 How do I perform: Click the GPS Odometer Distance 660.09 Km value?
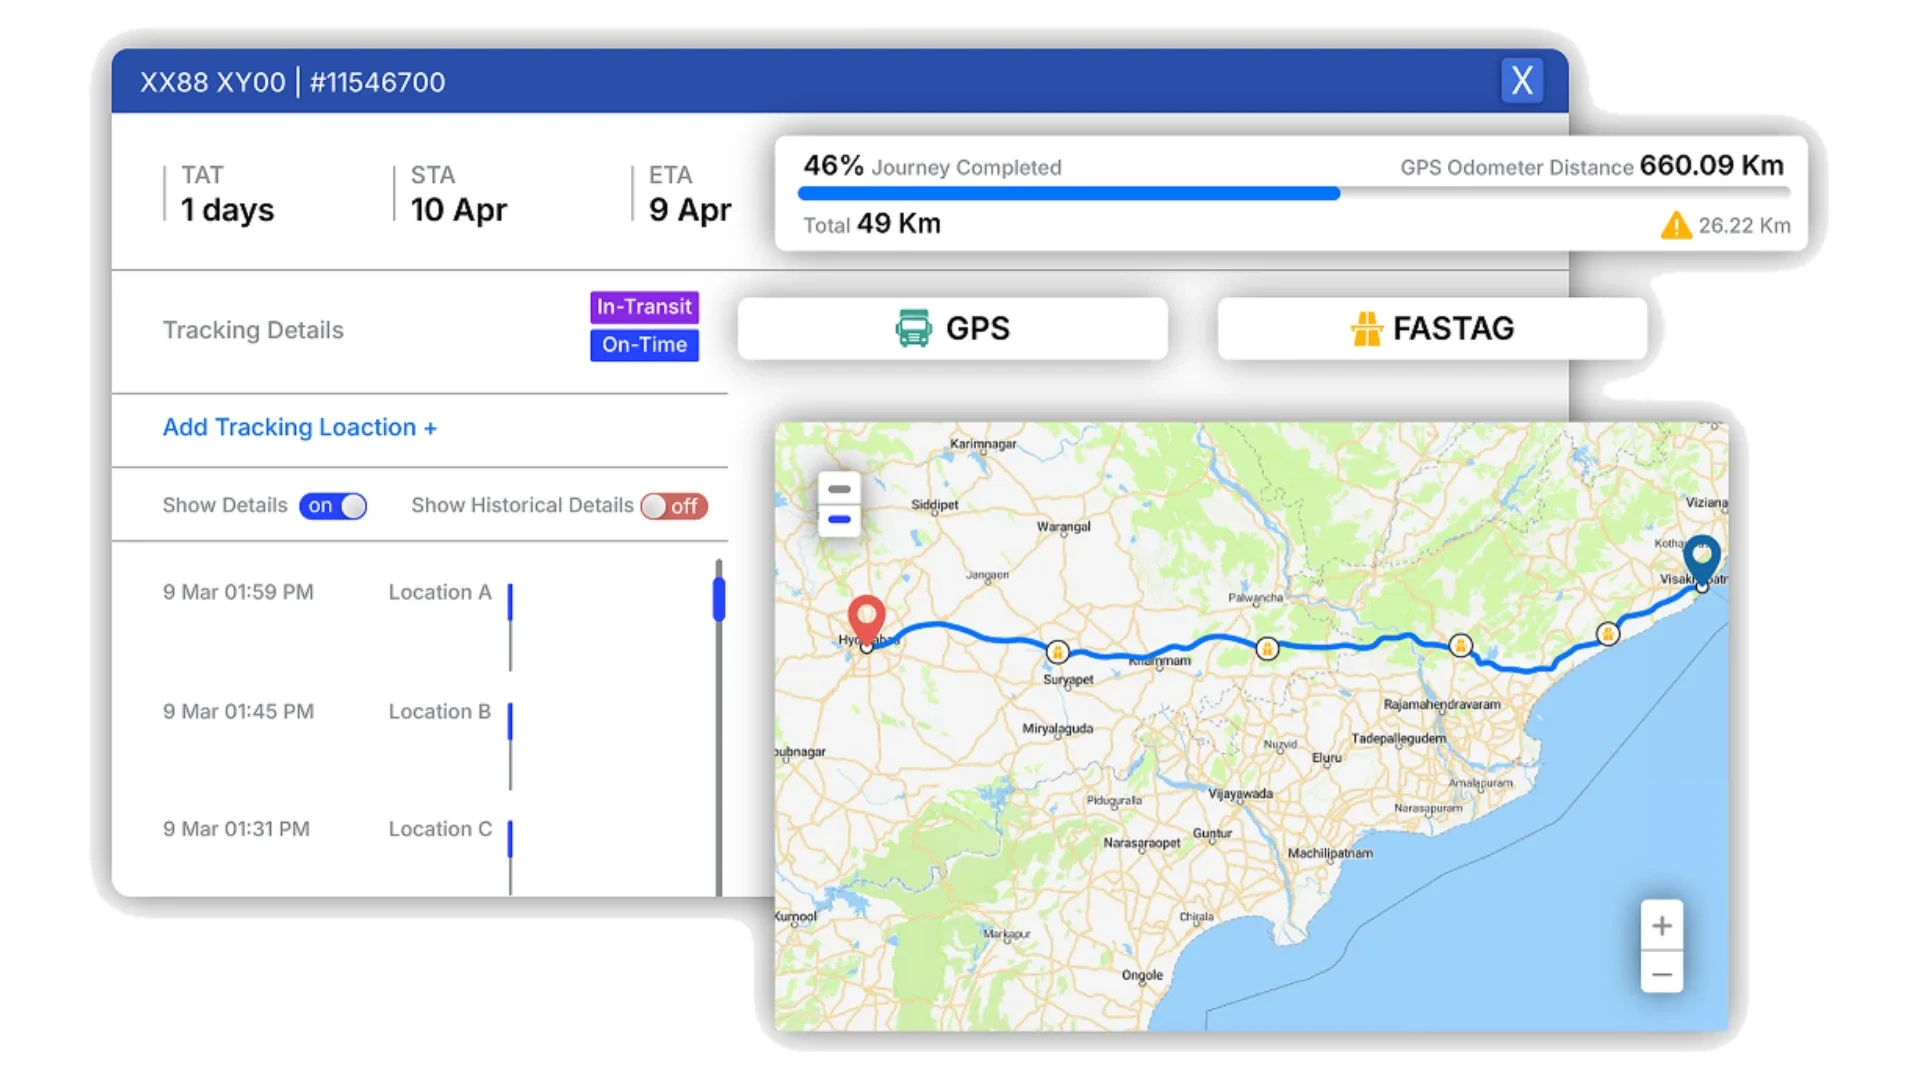tap(1592, 166)
